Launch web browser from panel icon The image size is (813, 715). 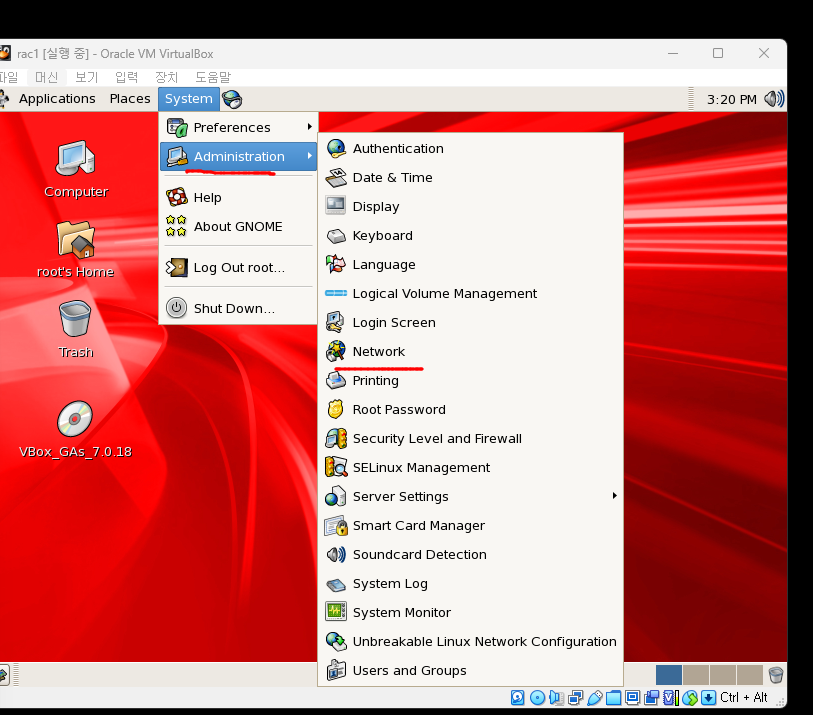[232, 99]
